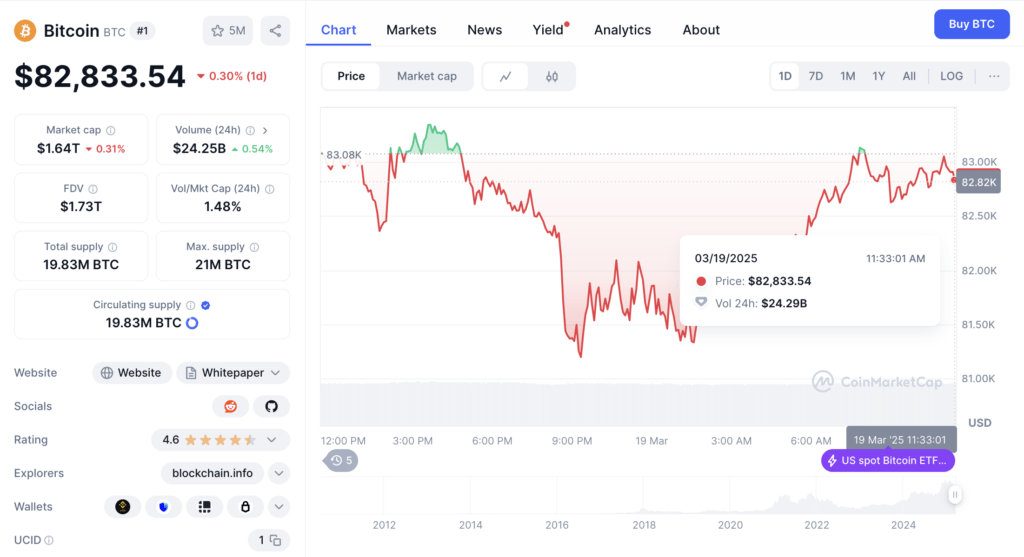Image resolution: width=1024 pixels, height=557 pixels.
Task: Click the $24.25B volume value
Action: [199, 149]
